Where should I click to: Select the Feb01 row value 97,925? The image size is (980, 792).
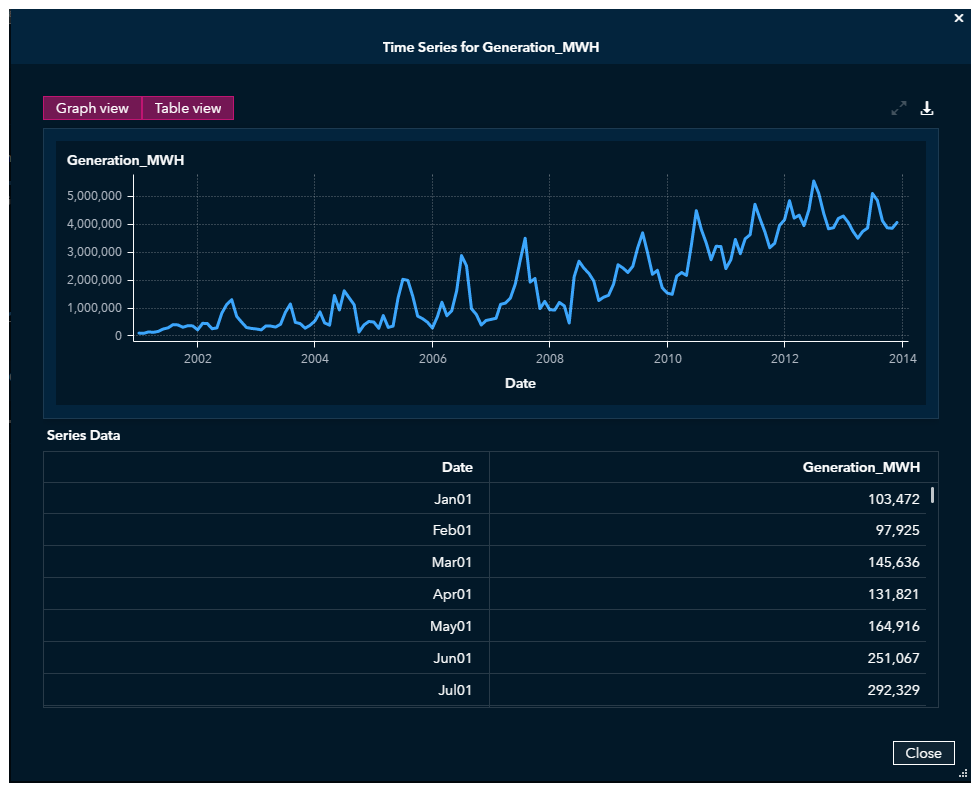[x=897, y=530]
